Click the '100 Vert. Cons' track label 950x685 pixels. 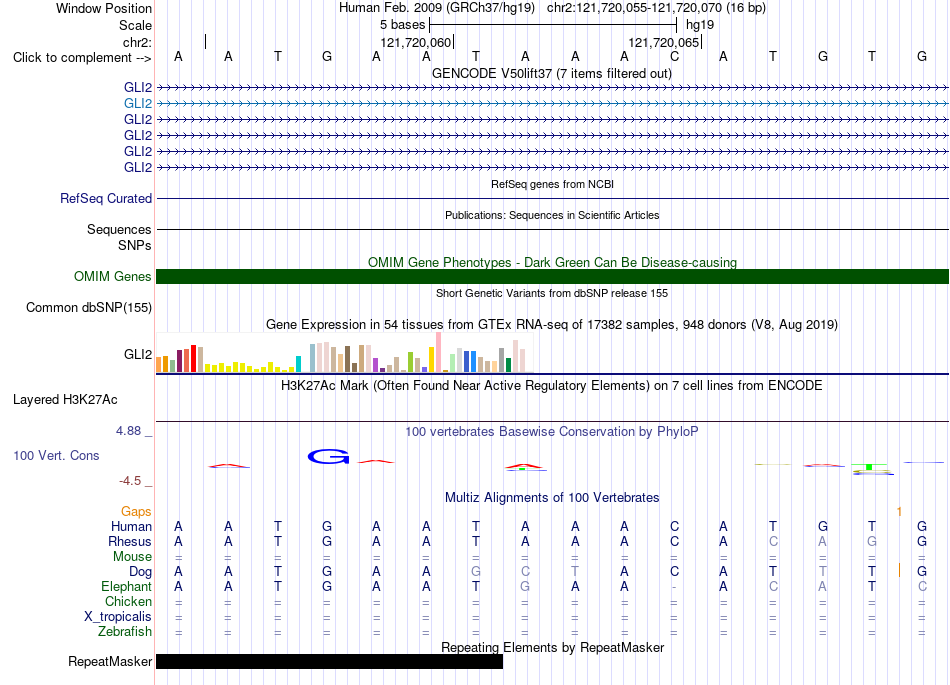[x=56, y=455]
